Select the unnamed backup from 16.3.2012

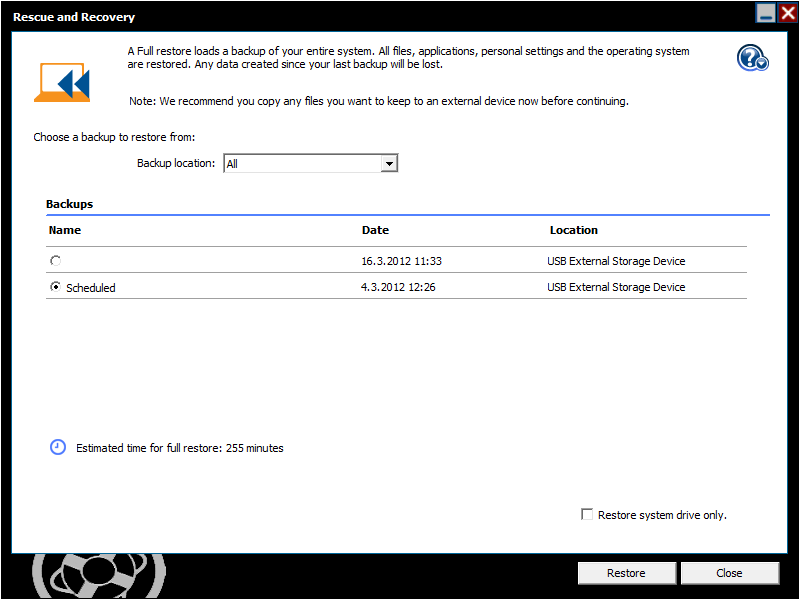coord(55,261)
